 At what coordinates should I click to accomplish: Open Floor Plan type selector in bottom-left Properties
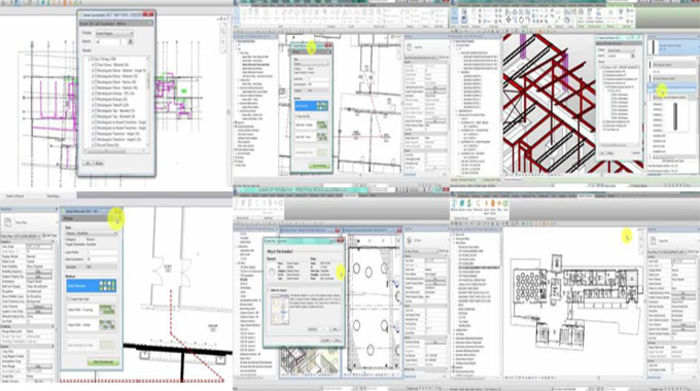[29, 222]
